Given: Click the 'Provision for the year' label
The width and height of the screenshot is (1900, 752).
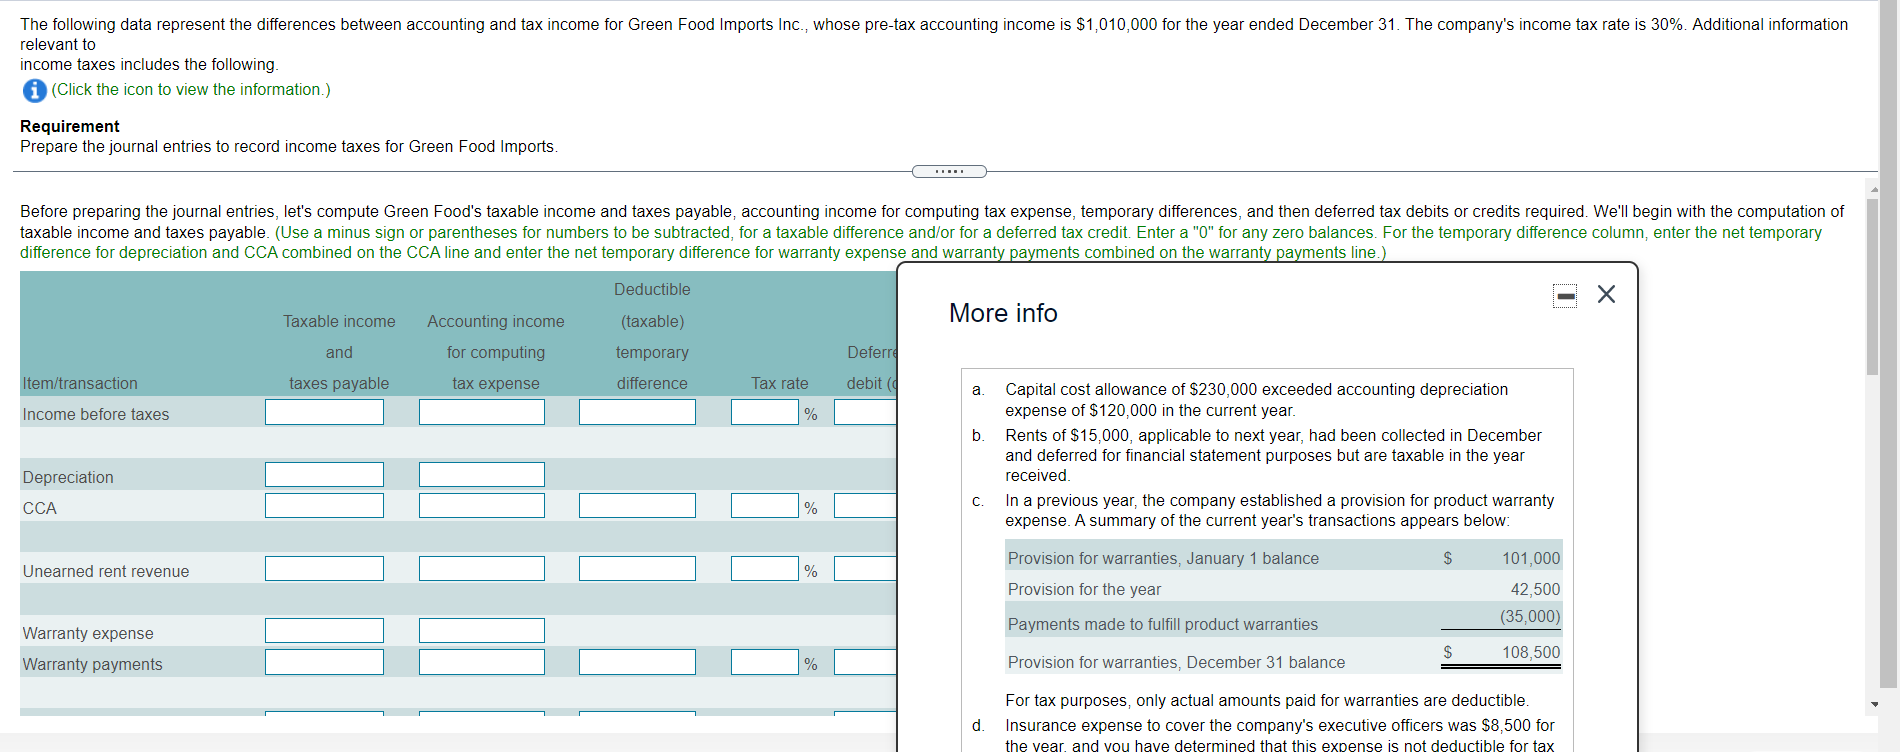Looking at the screenshot, I should click(x=1084, y=589).
